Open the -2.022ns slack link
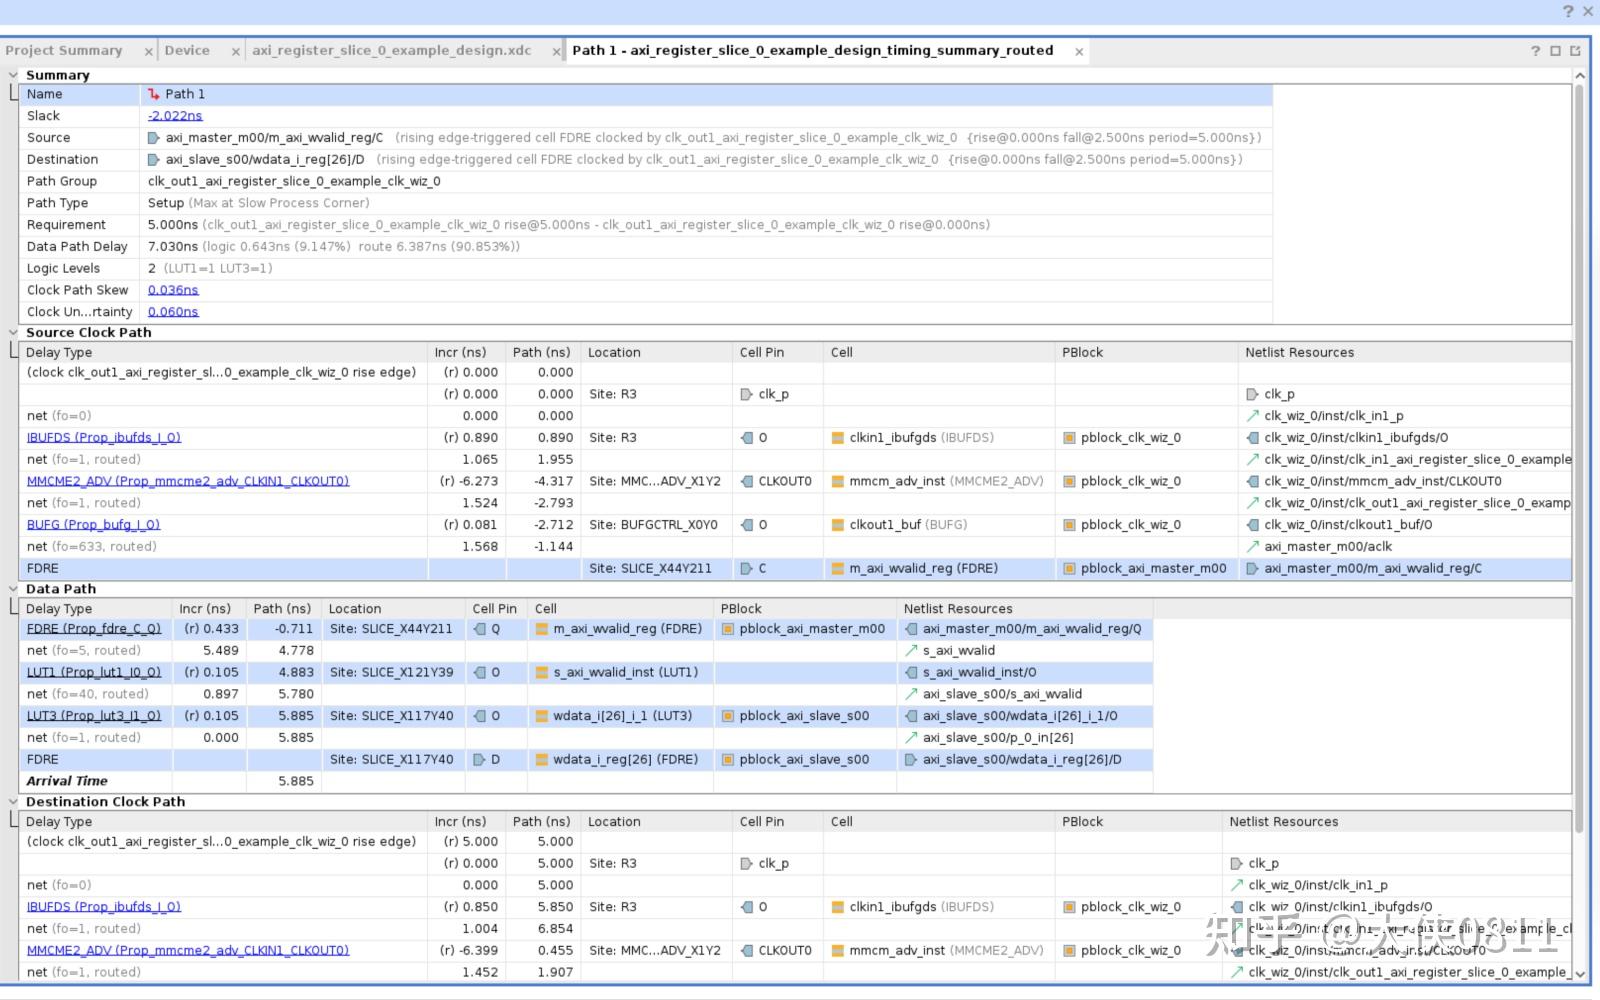Screen dimensions: 1600x1000 point(175,116)
